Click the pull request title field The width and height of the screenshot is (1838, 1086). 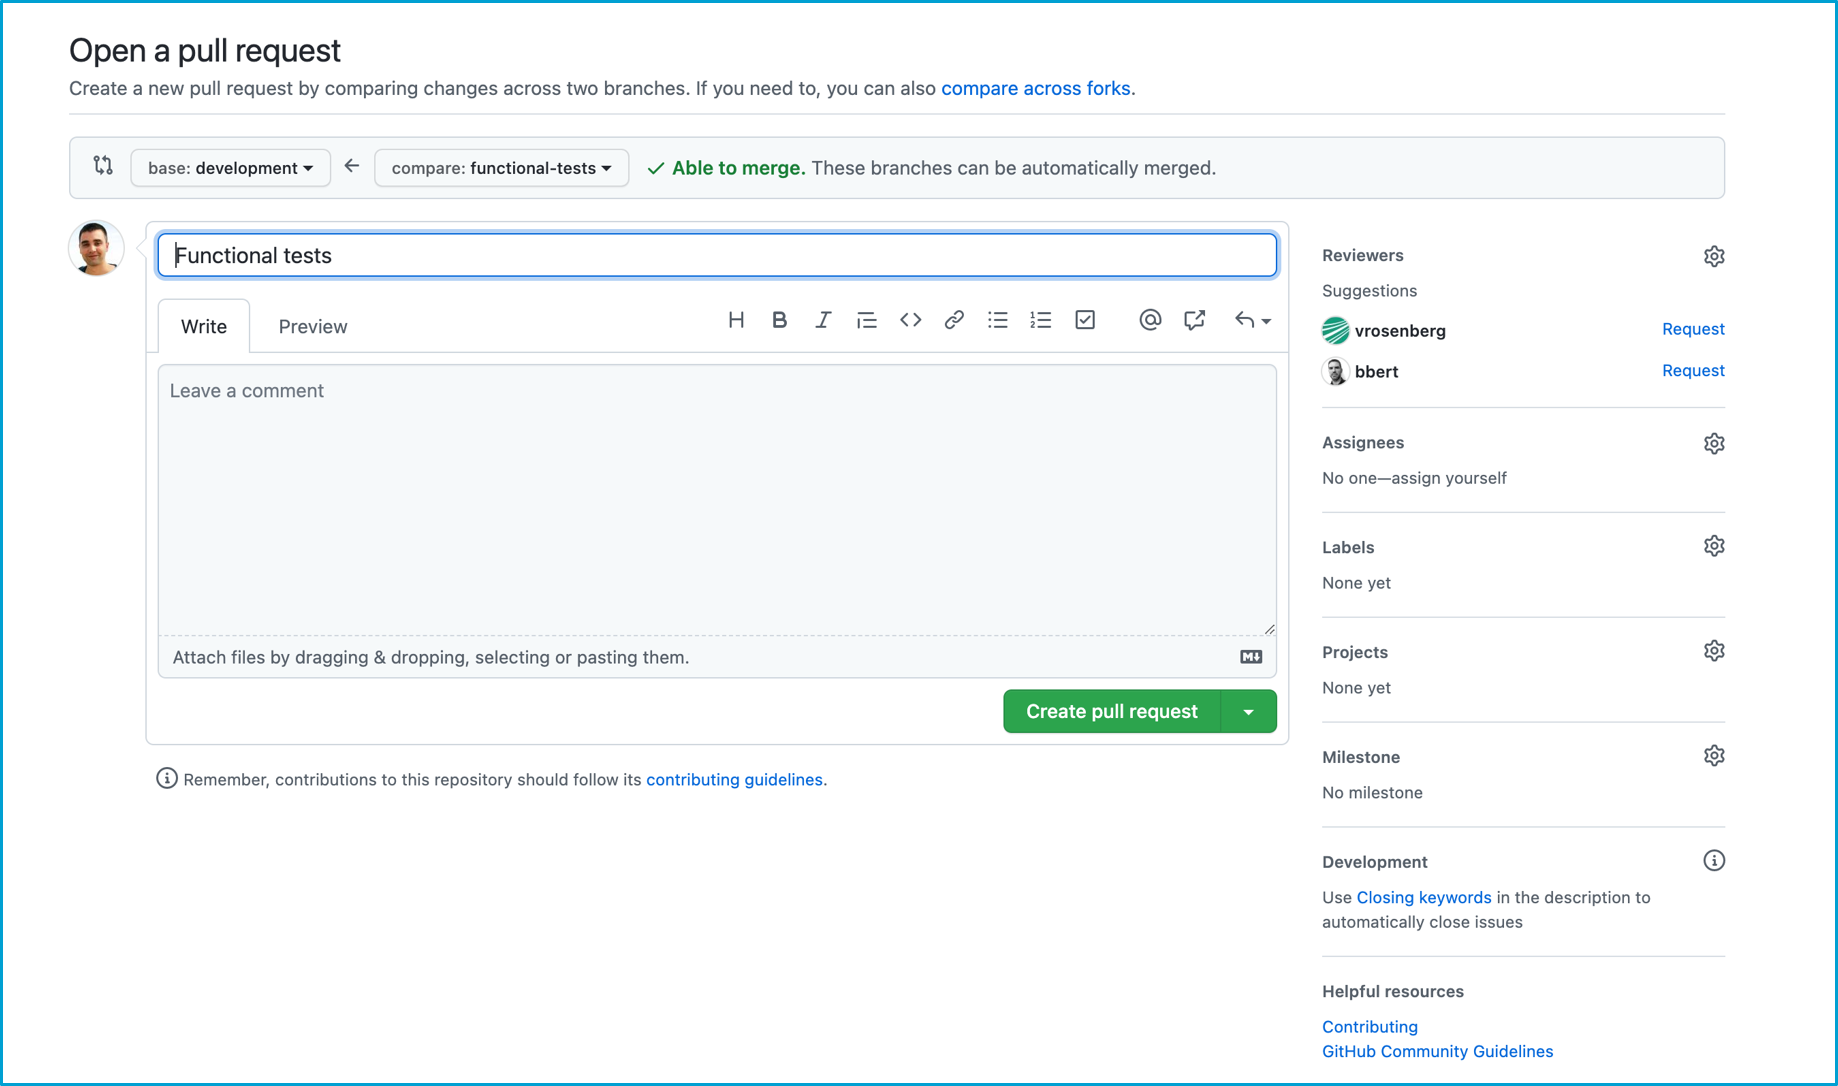pyautogui.click(x=717, y=256)
